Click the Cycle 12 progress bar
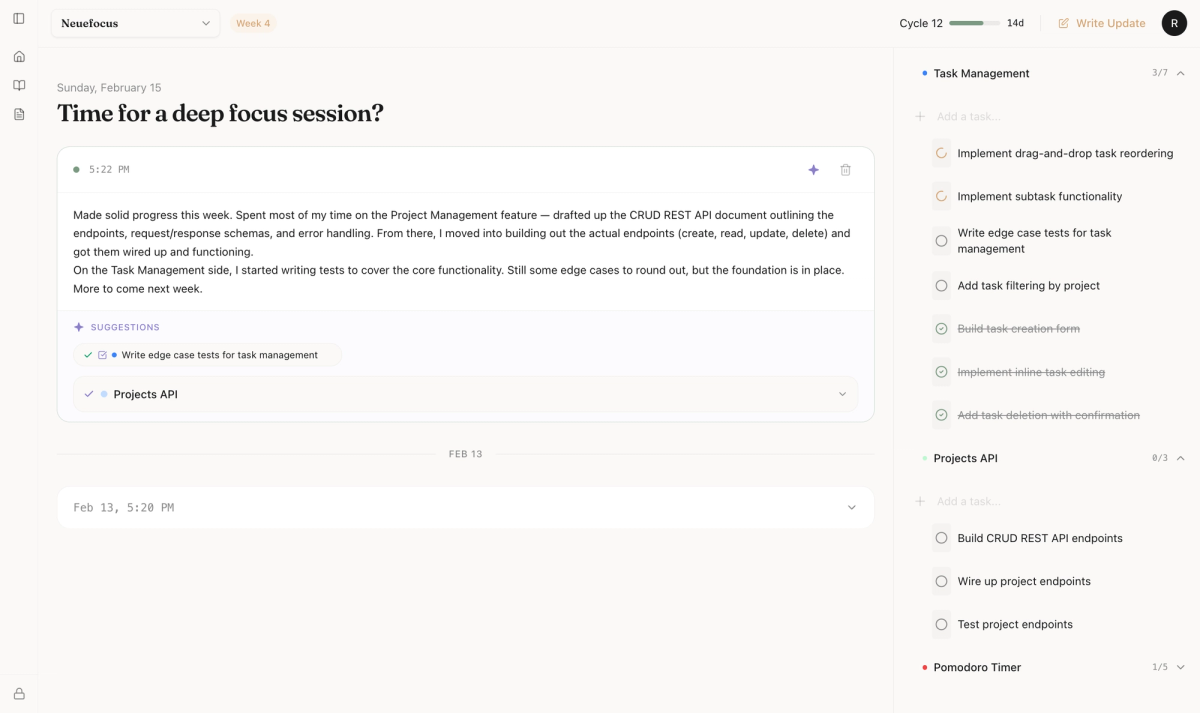The width and height of the screenshot is (1200, 713). click(974, 23)
